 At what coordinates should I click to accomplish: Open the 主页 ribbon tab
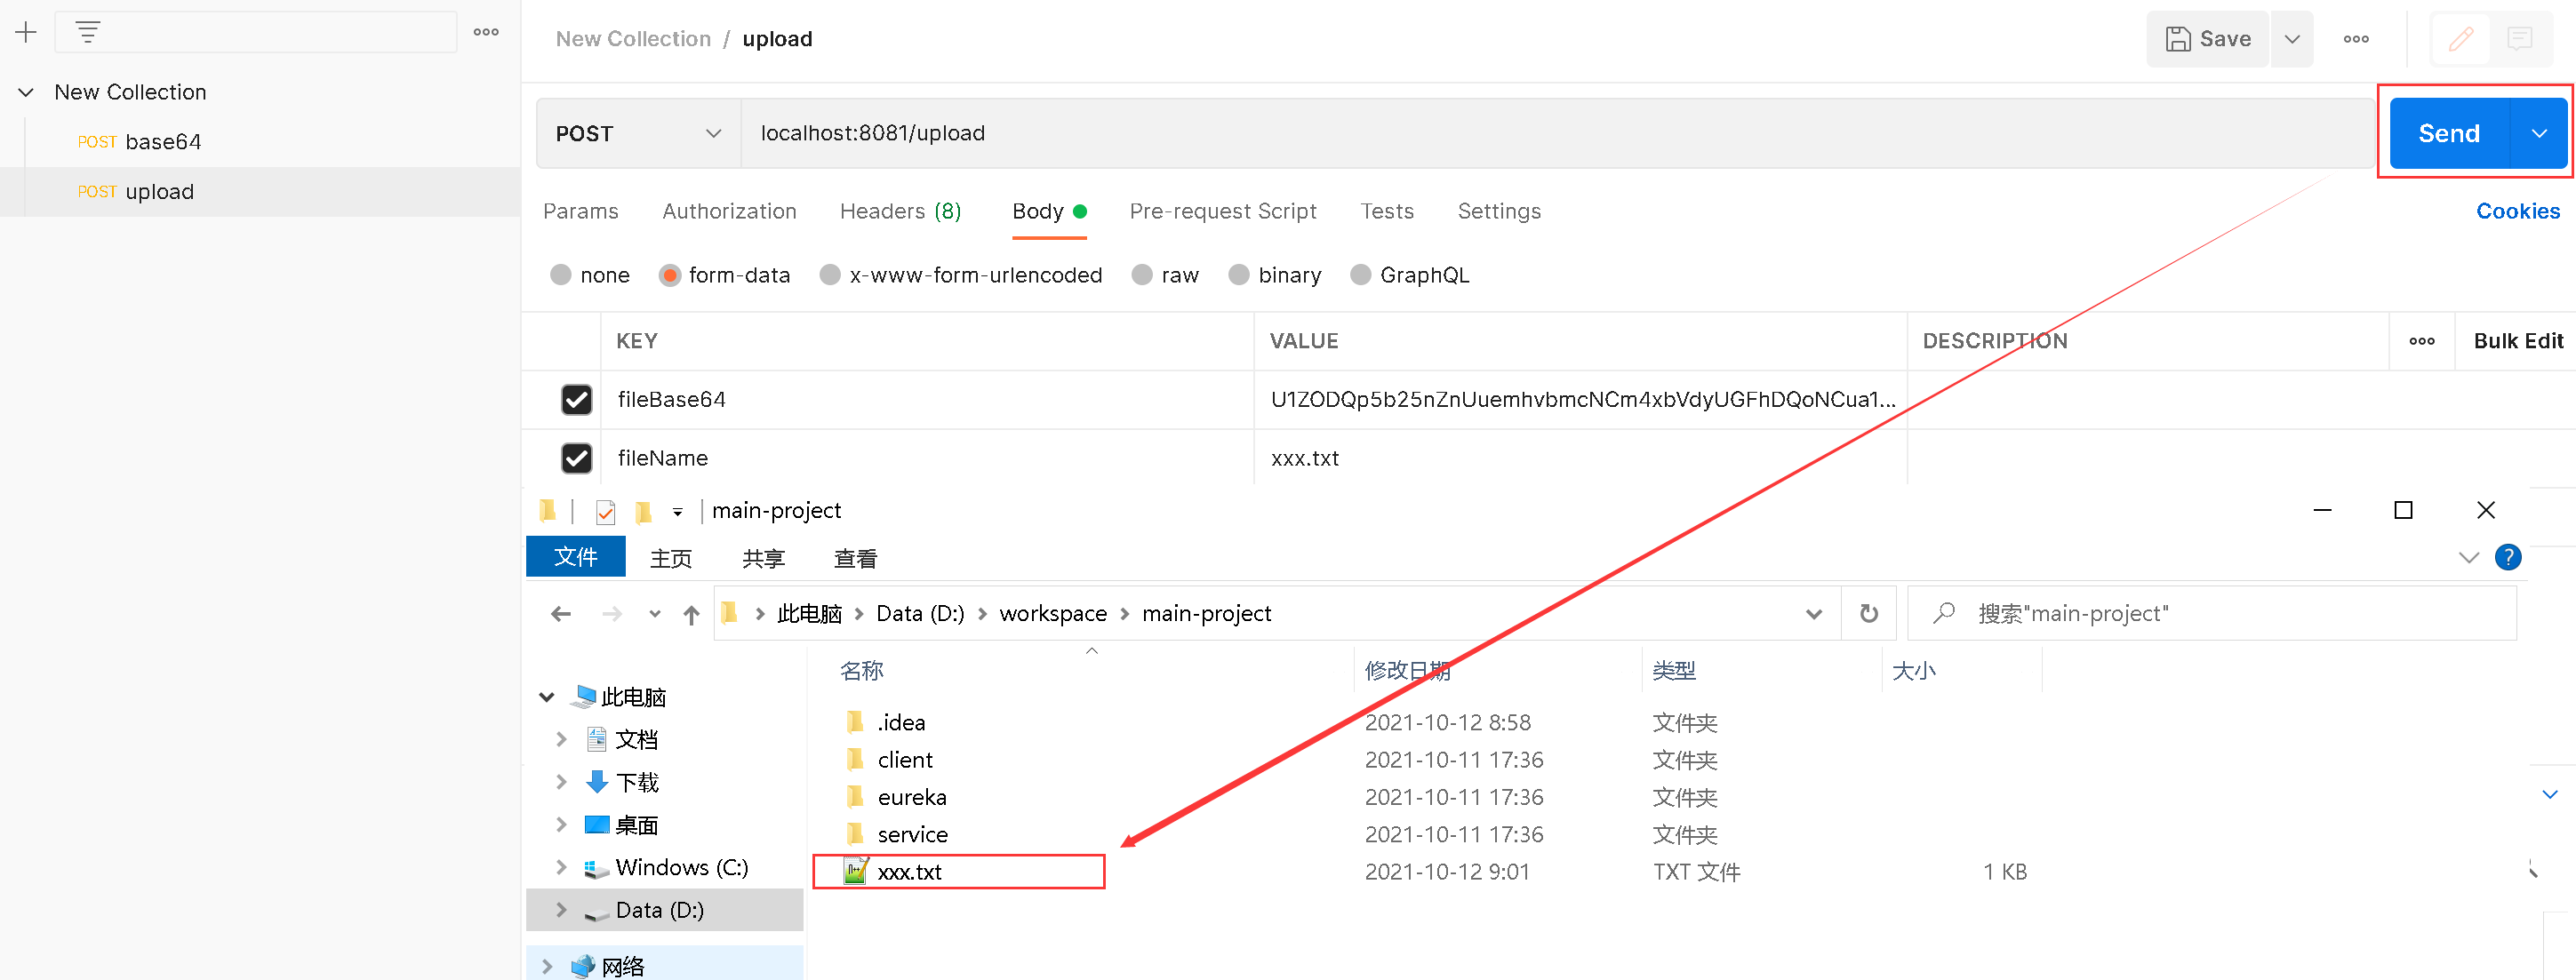(670, 558)
